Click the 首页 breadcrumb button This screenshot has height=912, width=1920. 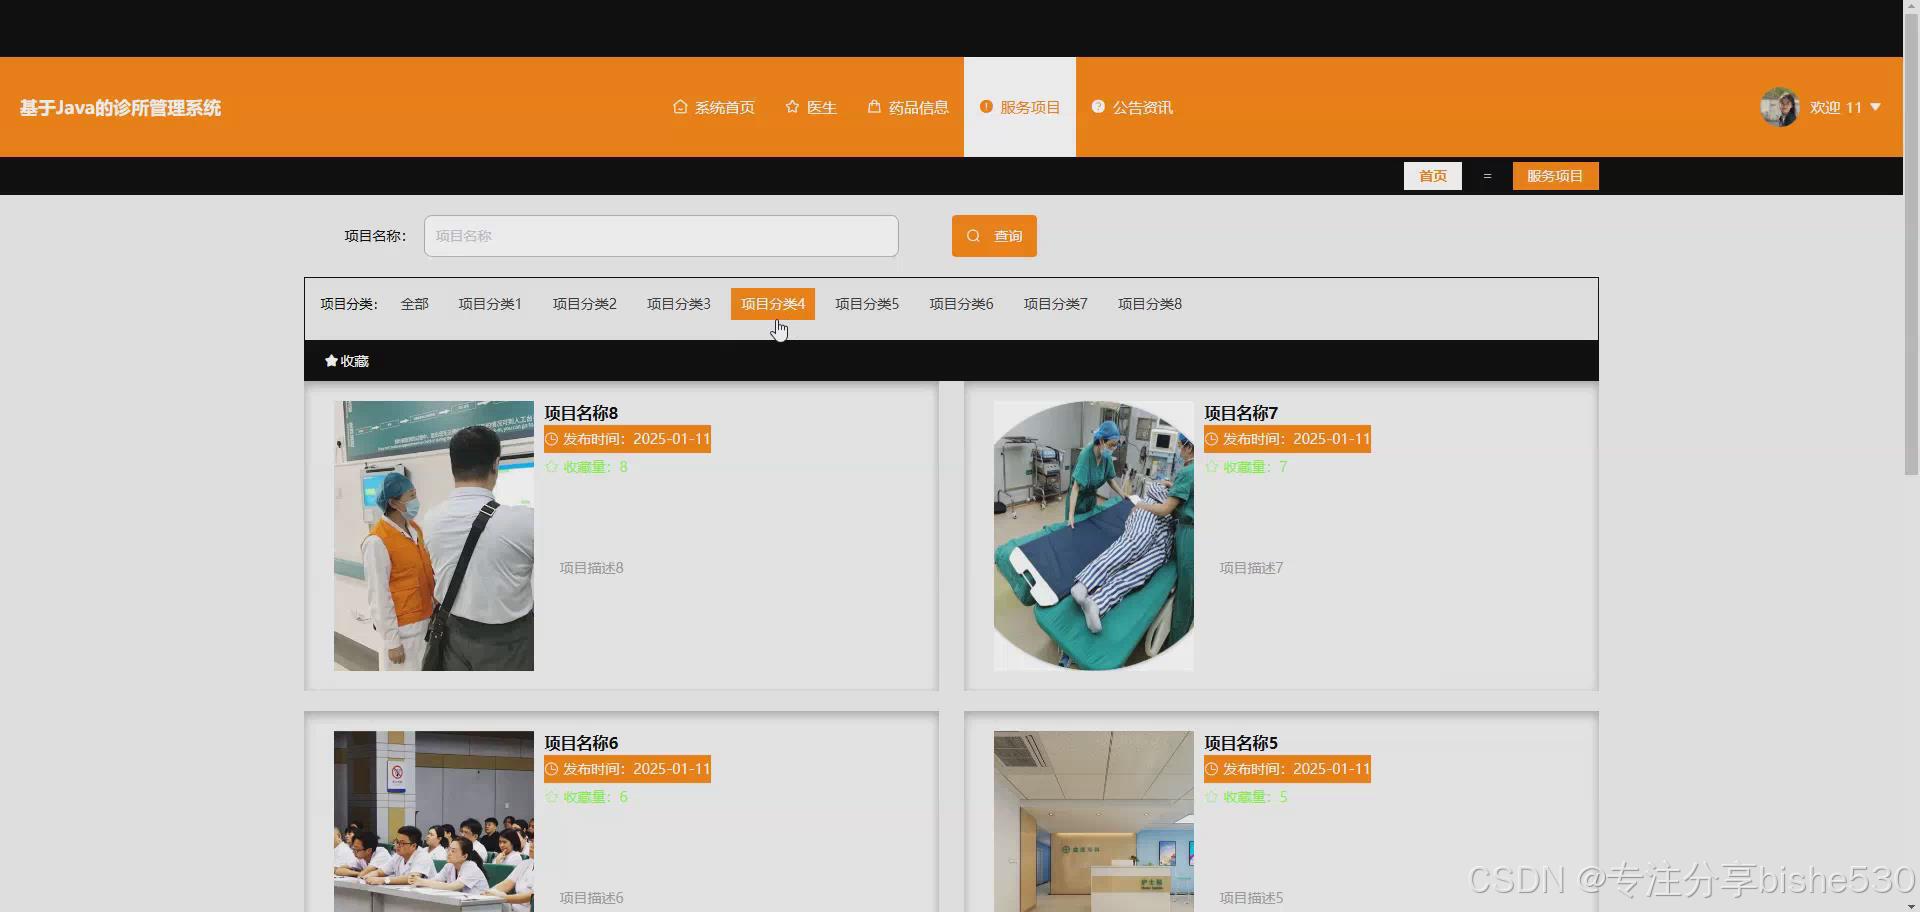1433,176
